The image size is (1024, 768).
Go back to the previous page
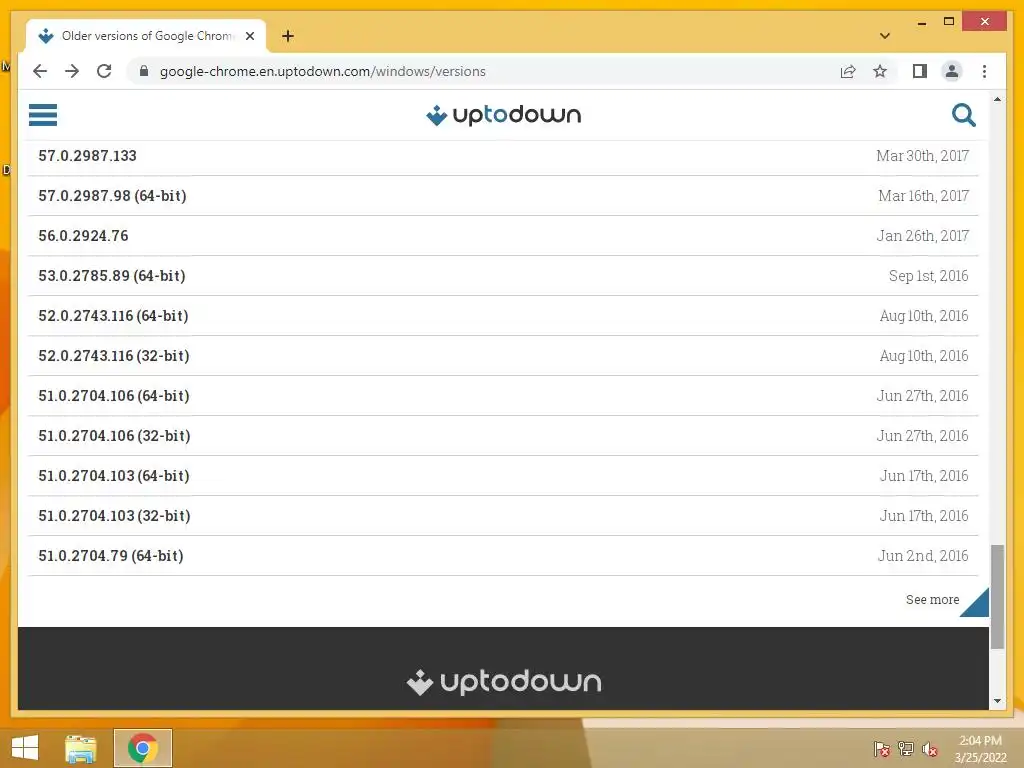40,71
